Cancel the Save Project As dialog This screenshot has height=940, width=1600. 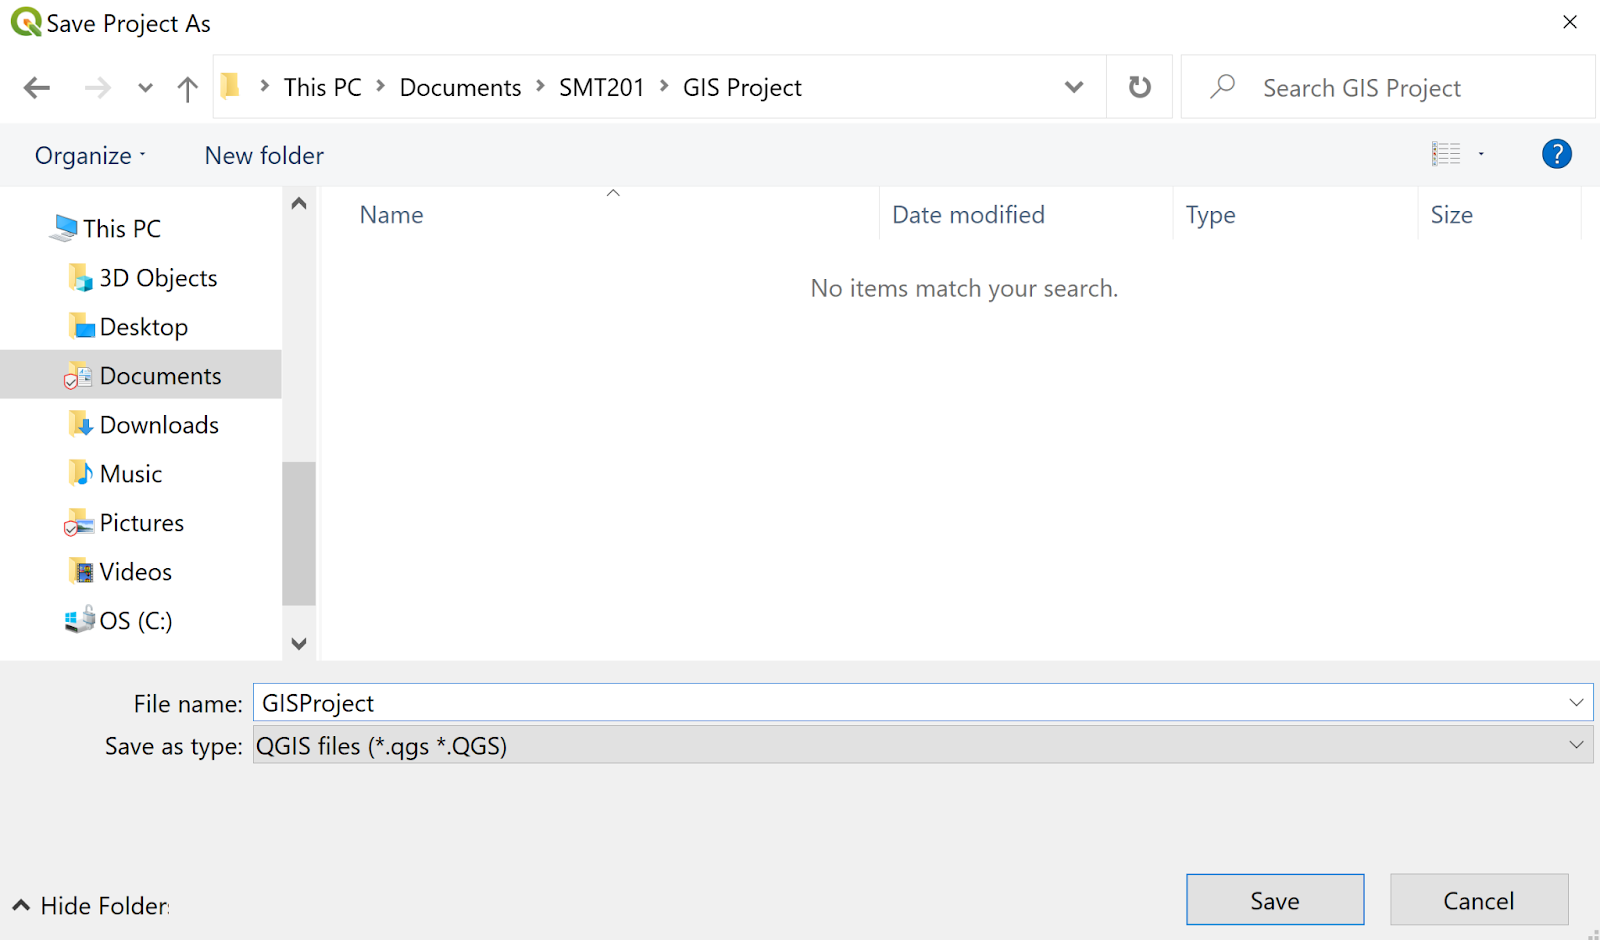[1478, 900]
